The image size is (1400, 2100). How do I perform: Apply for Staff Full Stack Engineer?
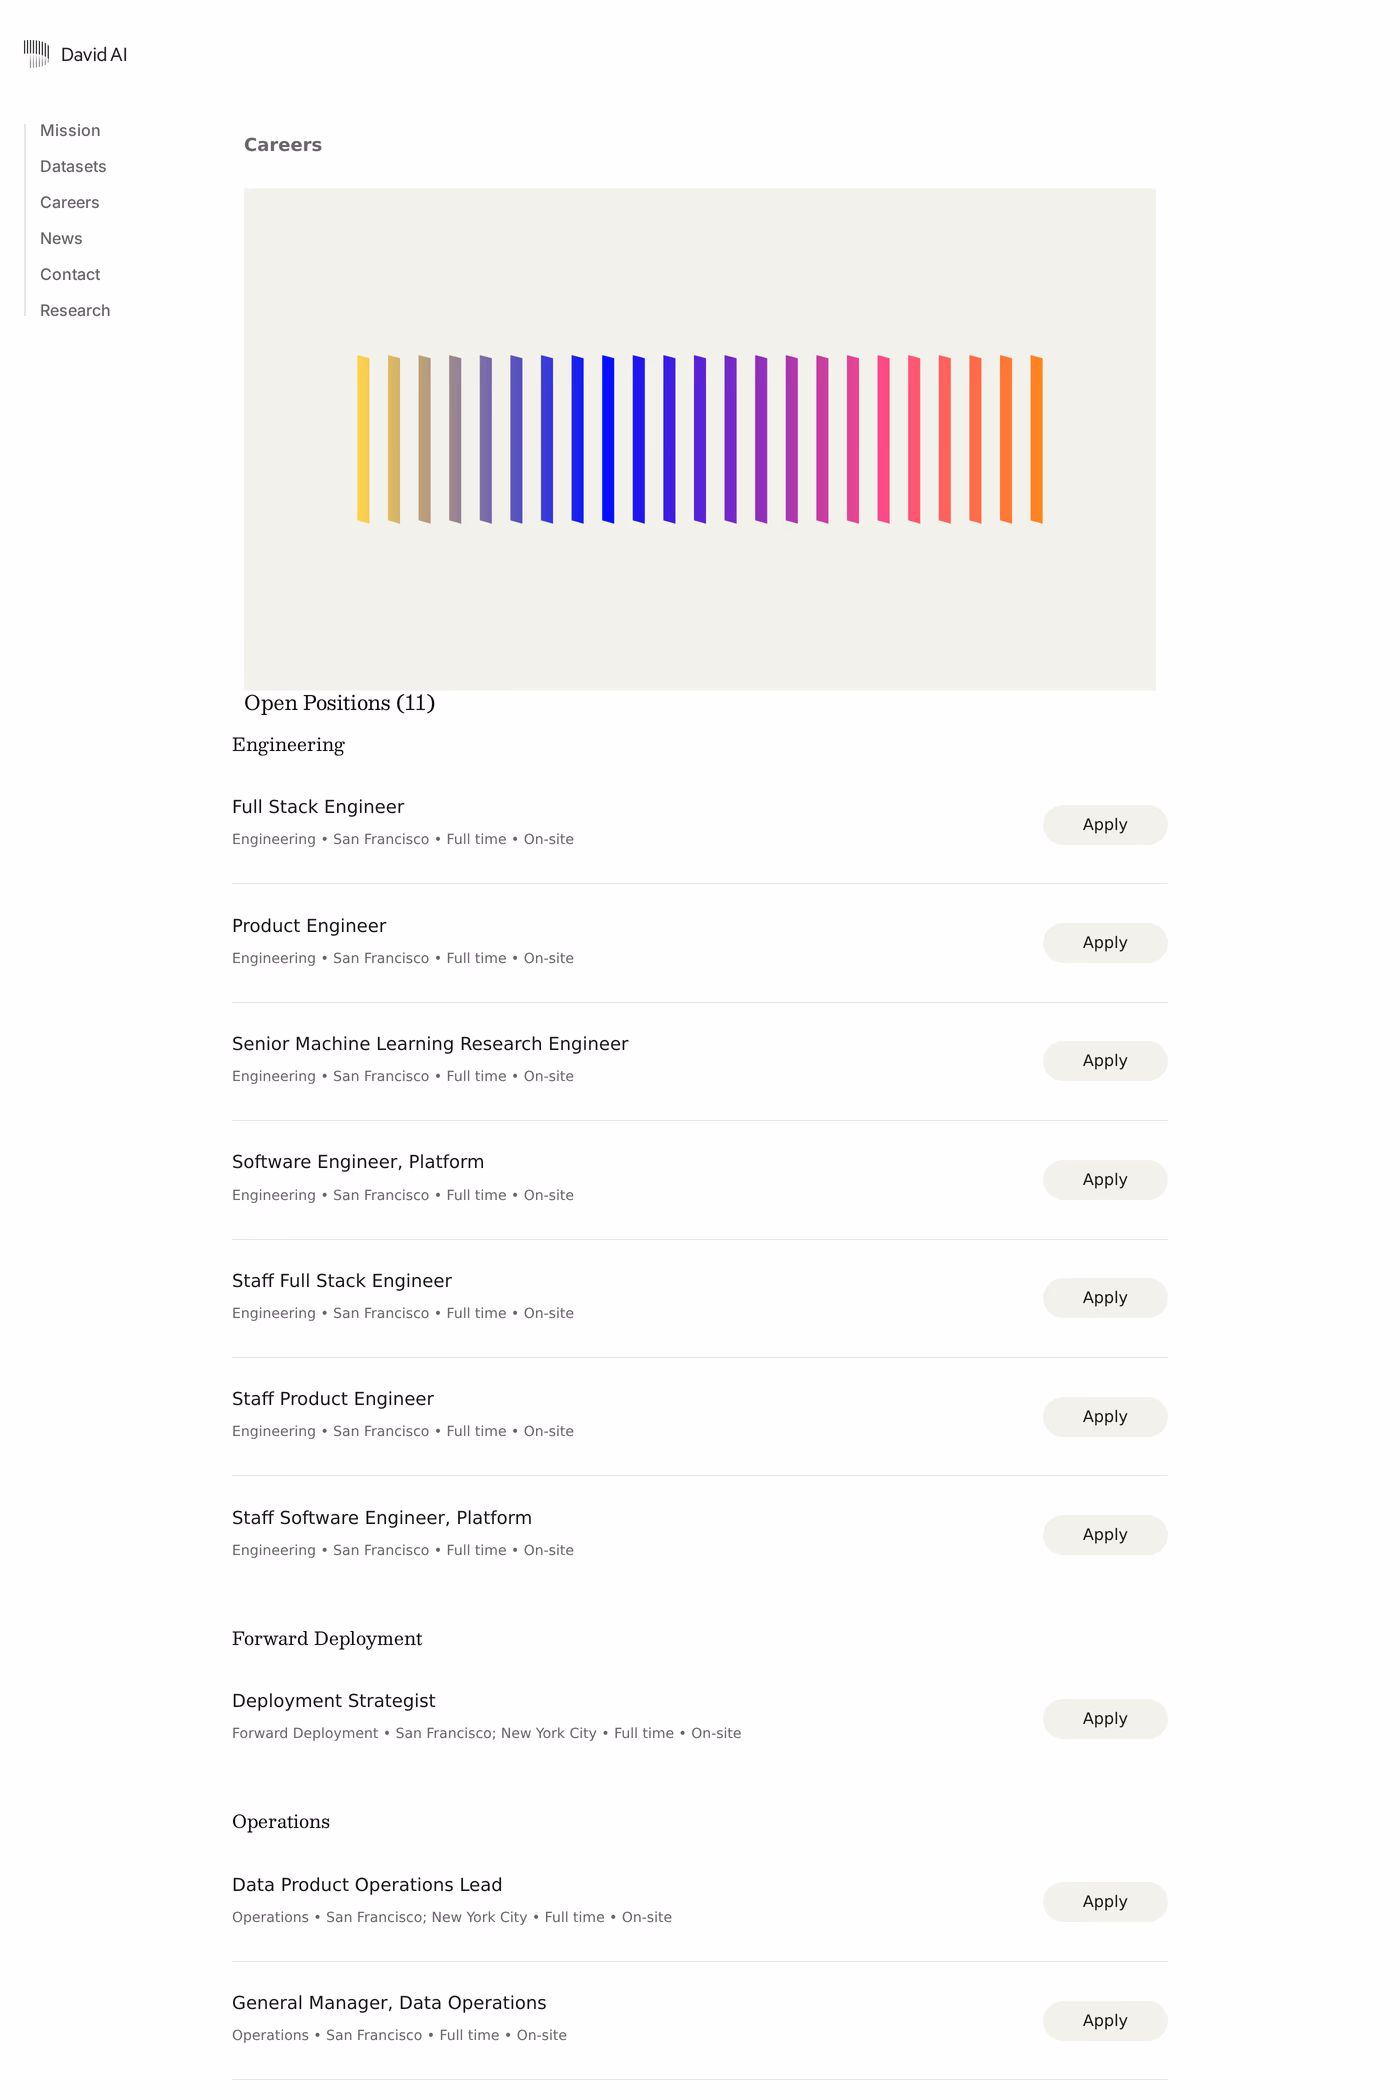coord(1105,1298)
